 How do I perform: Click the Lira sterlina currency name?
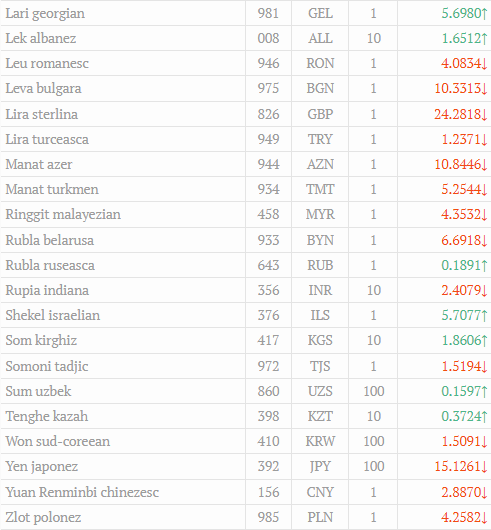42,114
